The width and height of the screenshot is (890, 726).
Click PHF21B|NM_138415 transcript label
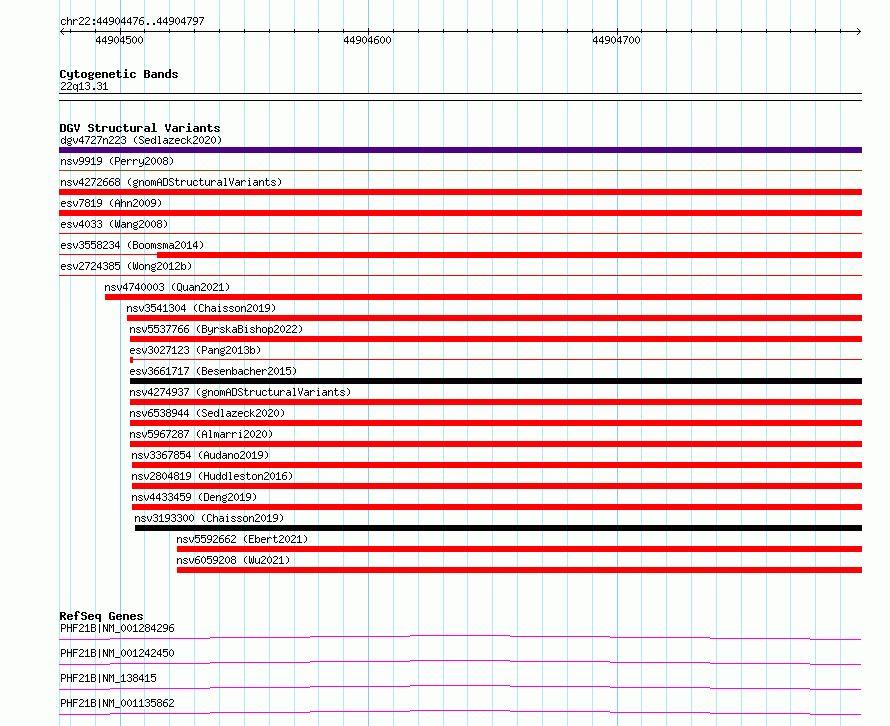coord(108,678)
